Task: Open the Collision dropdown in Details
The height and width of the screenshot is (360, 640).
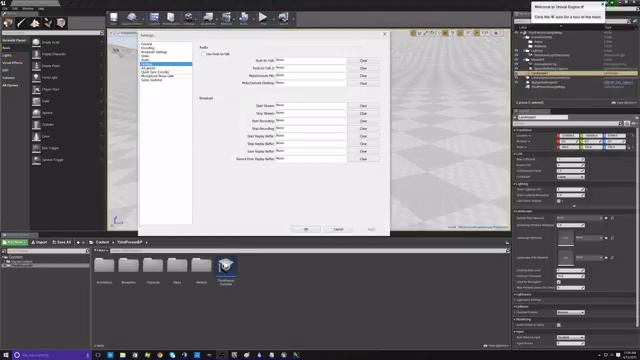Action: (571, 312)
